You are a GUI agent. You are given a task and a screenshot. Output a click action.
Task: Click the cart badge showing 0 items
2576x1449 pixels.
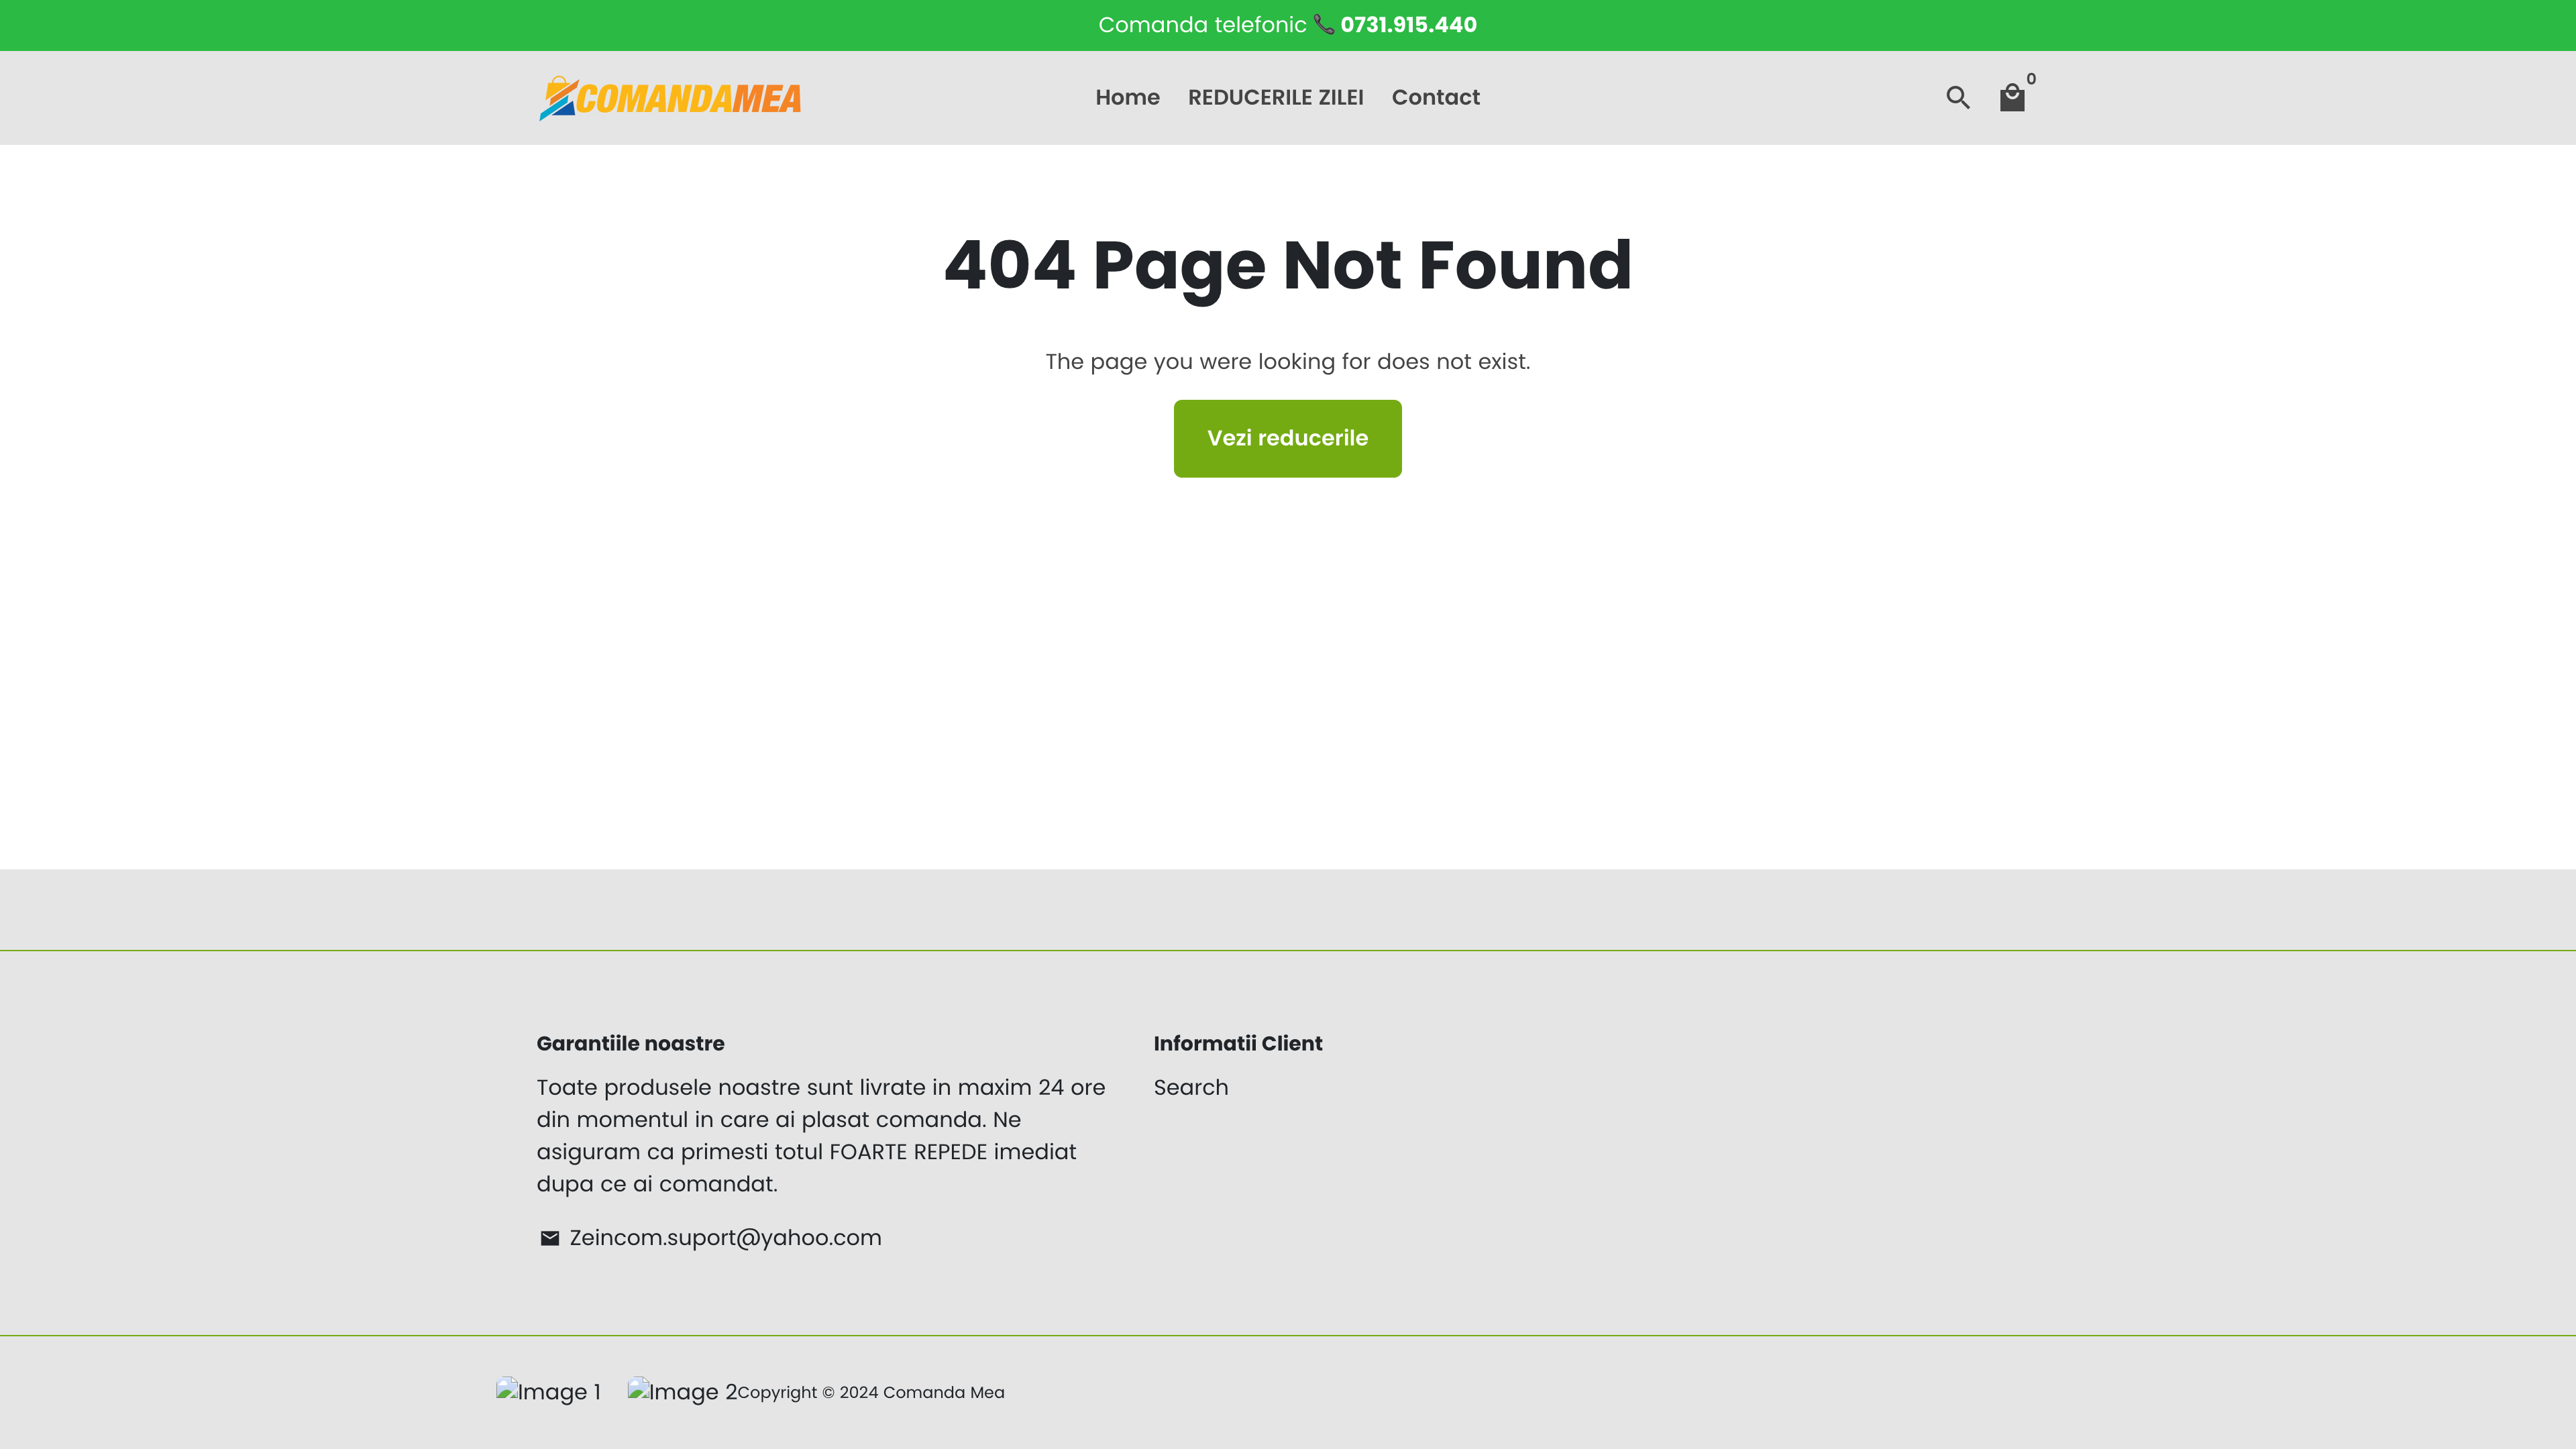coord(2031,80)
